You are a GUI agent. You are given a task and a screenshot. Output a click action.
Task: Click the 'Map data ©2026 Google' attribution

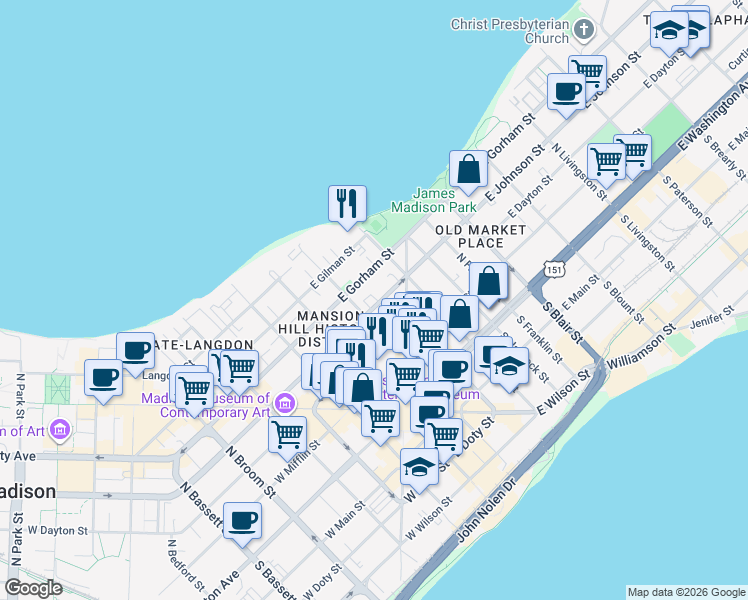[x=686, y=593]
